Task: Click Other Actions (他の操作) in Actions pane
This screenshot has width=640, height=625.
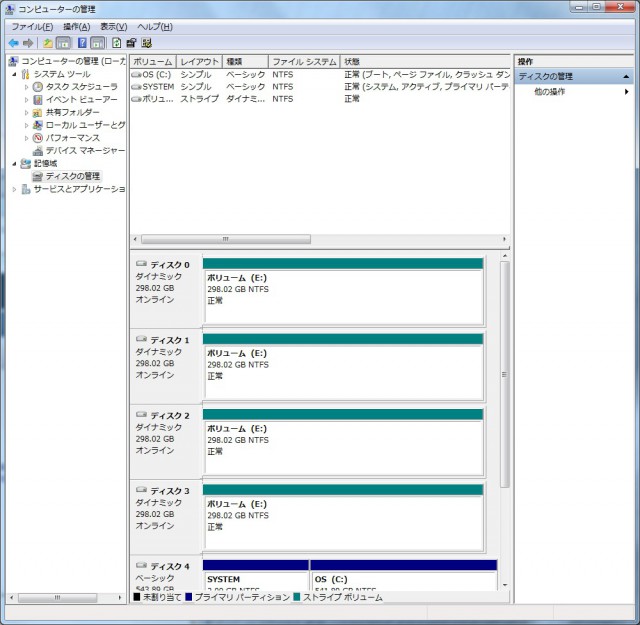Action: click(549, 92)
